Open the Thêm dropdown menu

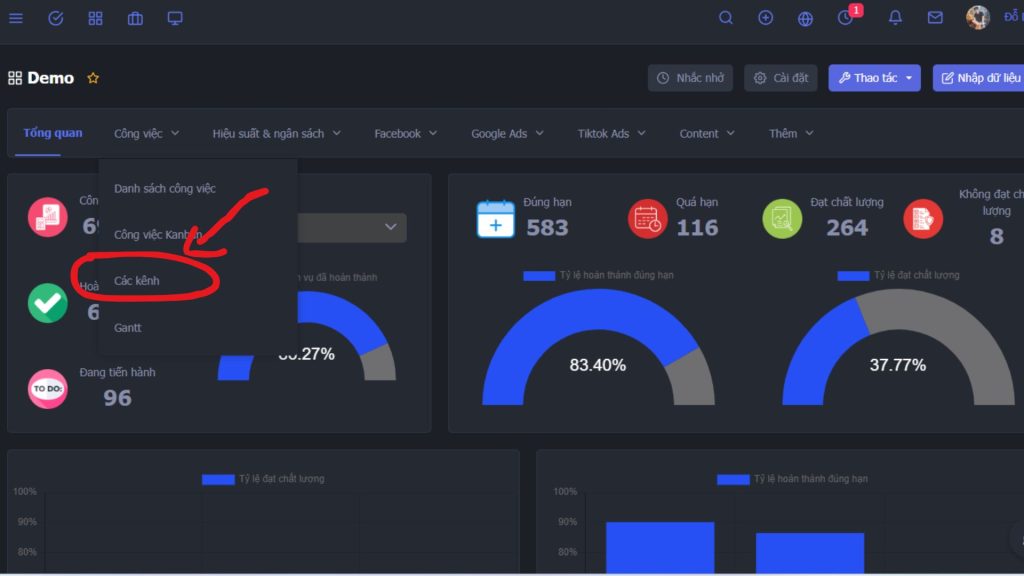[x=791, y=133]
